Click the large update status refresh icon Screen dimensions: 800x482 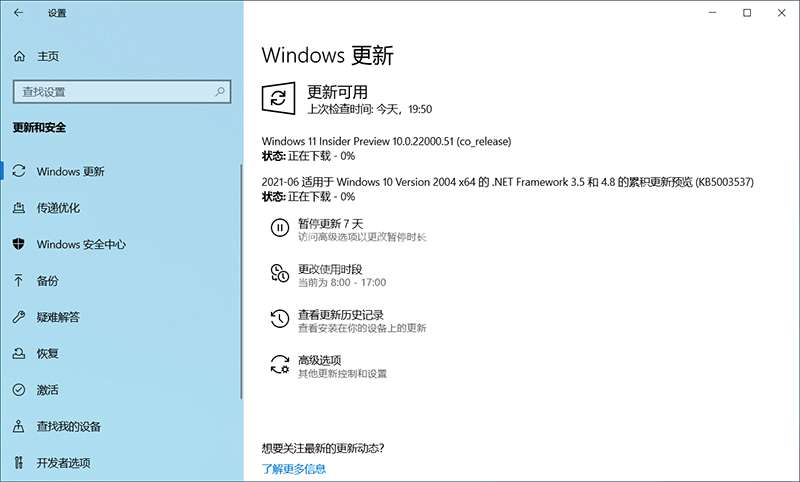[279, 98]
